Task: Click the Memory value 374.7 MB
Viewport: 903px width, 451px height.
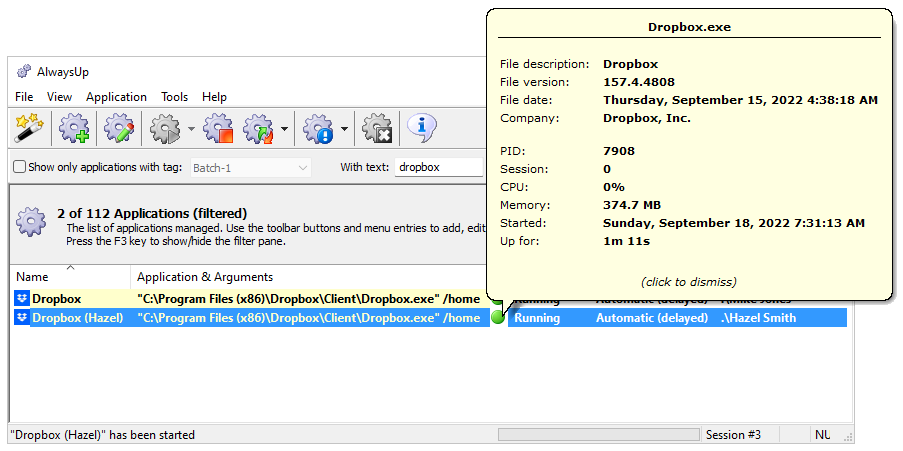Action: point(632,205)
